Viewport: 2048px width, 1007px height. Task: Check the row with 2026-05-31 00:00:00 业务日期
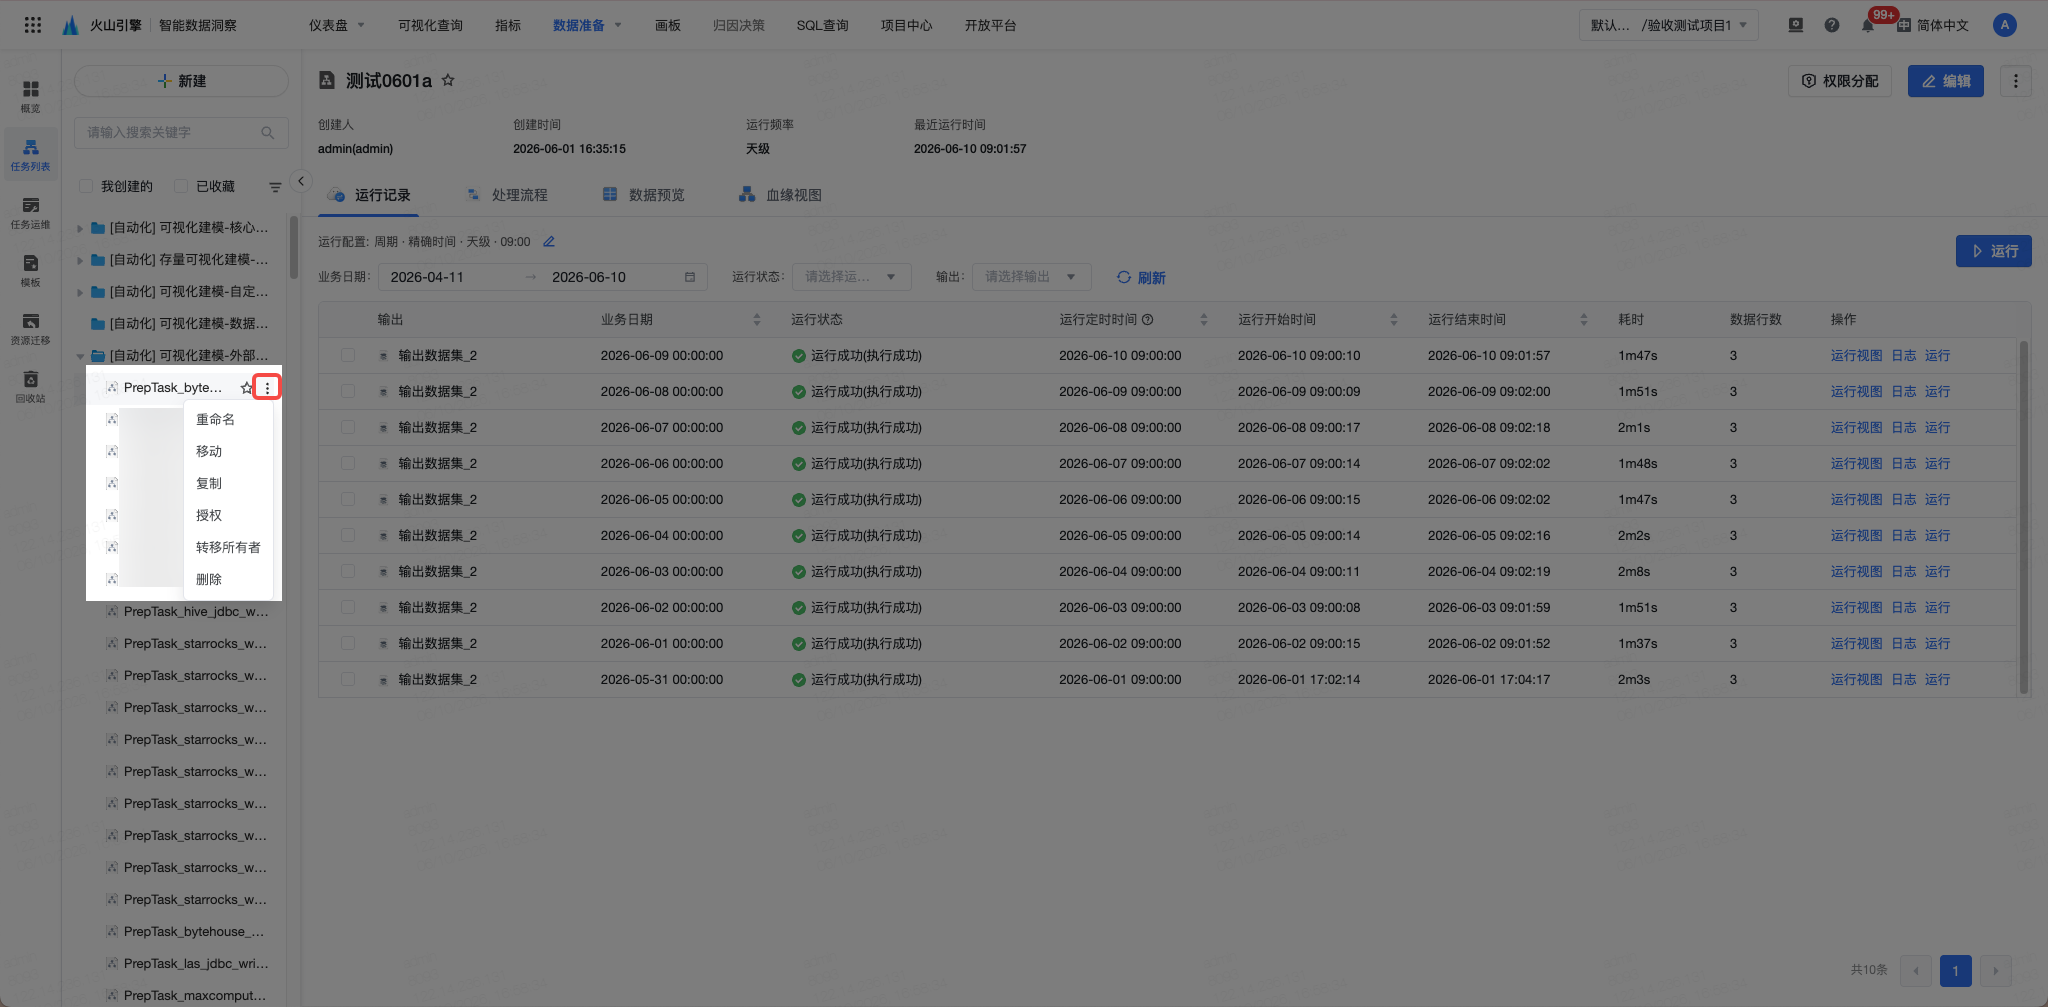tap(348, 680)
